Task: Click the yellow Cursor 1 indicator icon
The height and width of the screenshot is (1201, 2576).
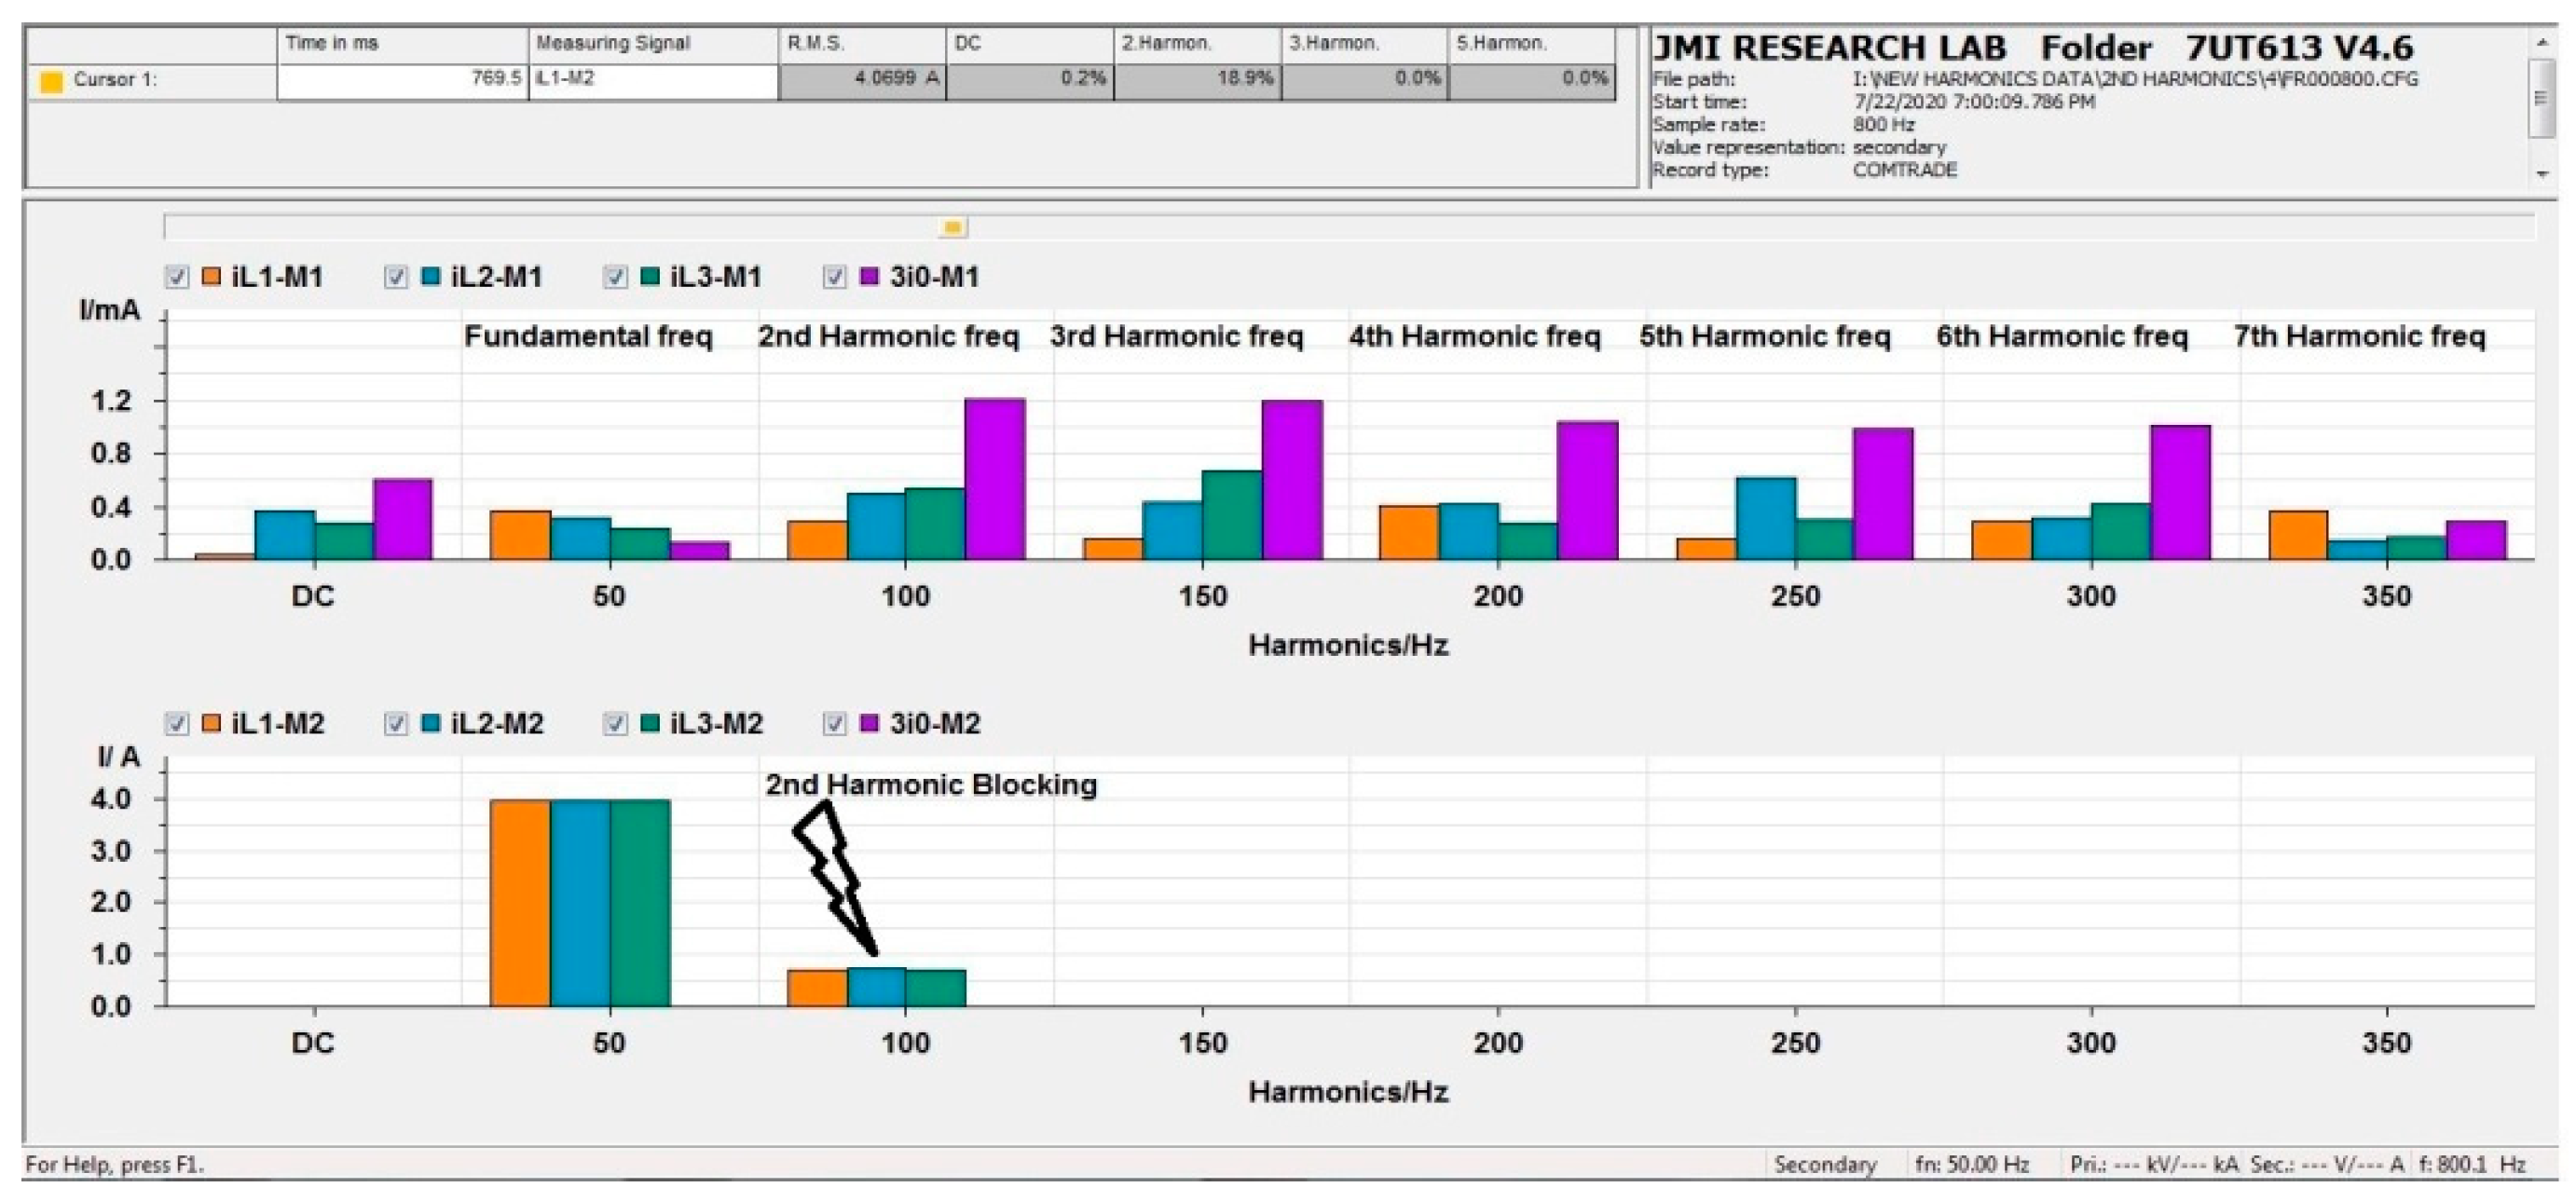Action: tap(50, 81)
